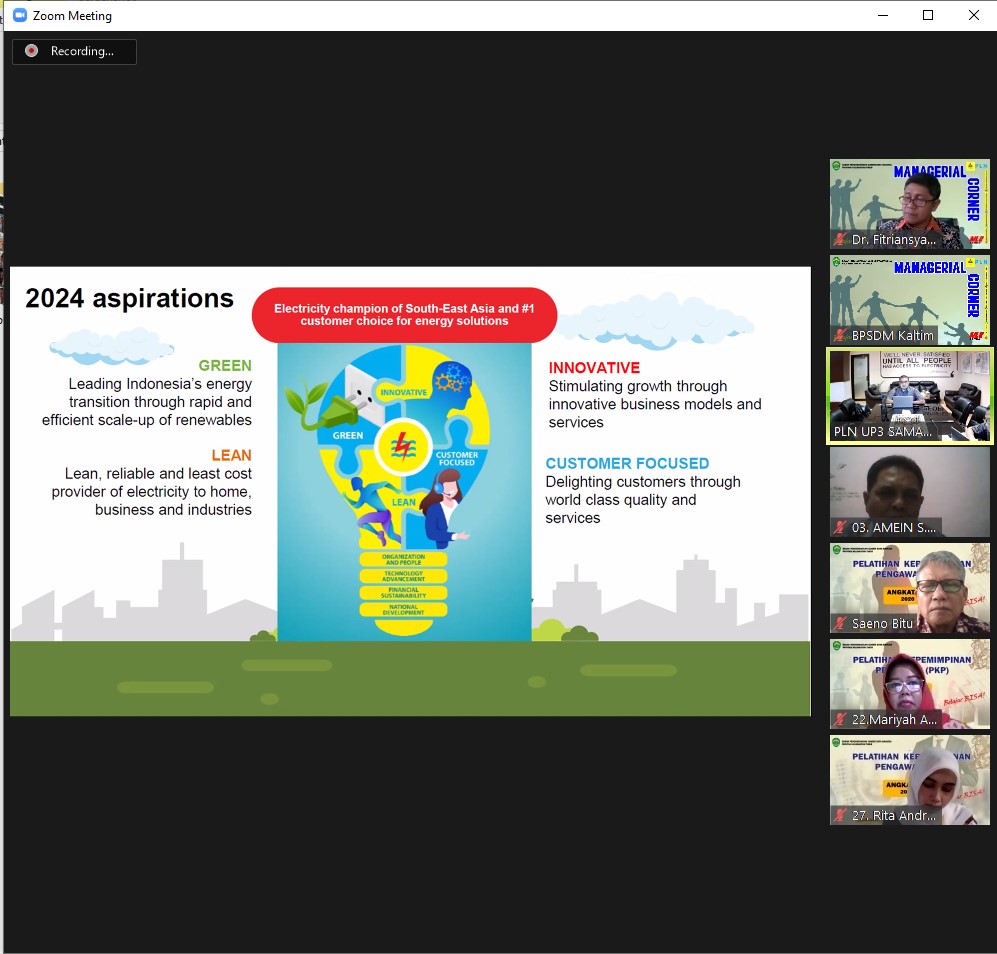Click the Zoom Meeting app icon in title bar
Screen dimensions: 997x954
coord(20,15)
